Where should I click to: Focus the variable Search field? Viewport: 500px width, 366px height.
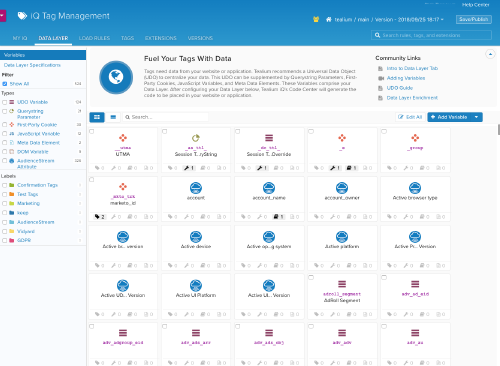[x=166, y=117]
